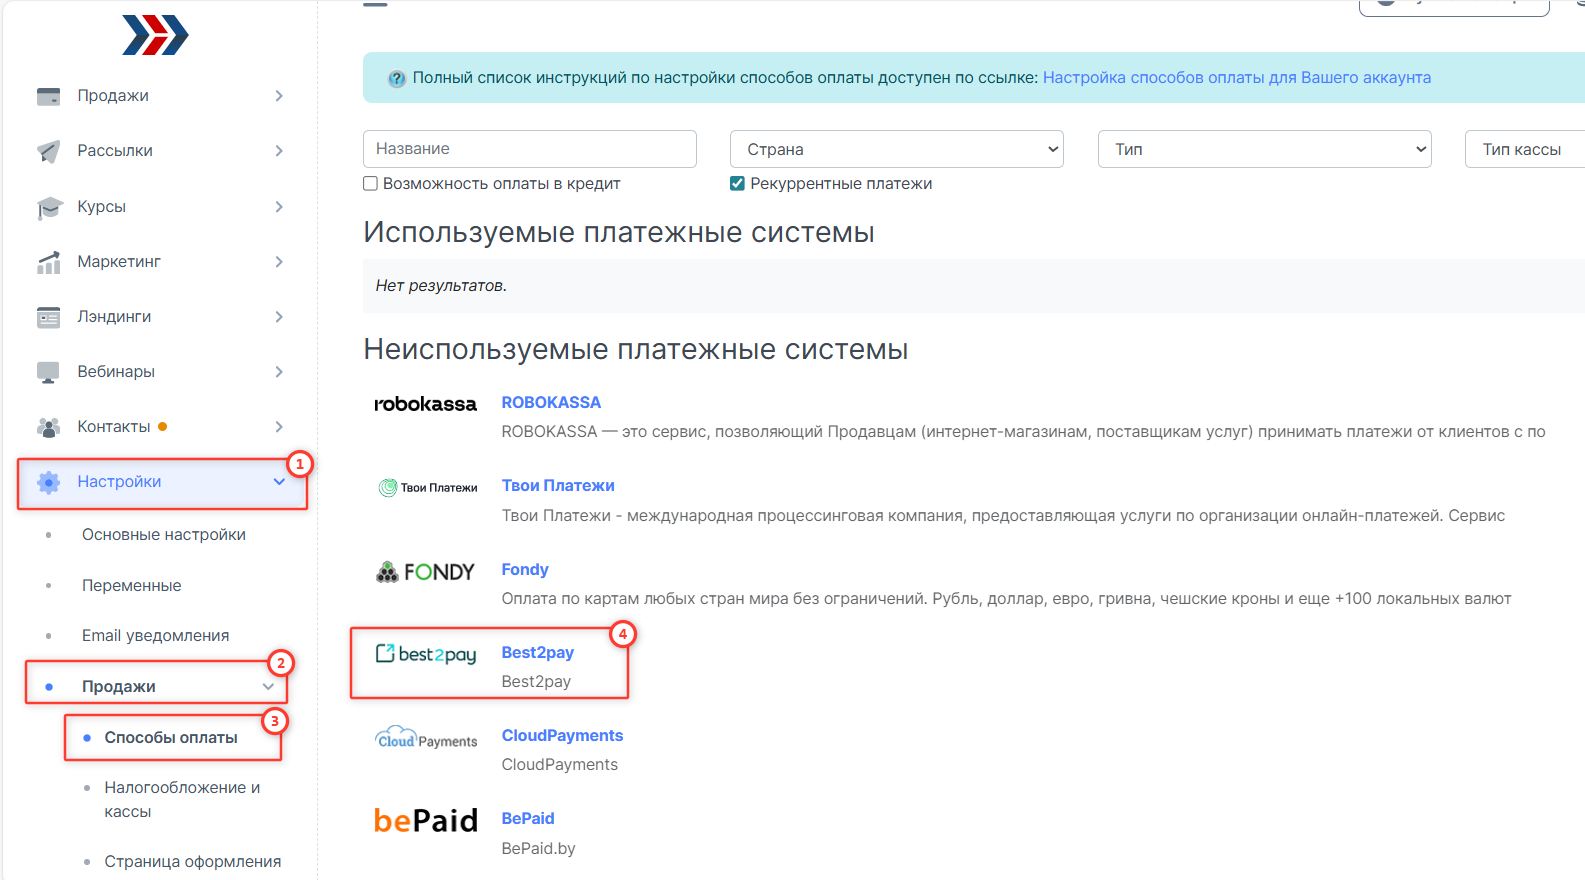
Task: Select Способы оплаты submenu item
Action: 171,738
